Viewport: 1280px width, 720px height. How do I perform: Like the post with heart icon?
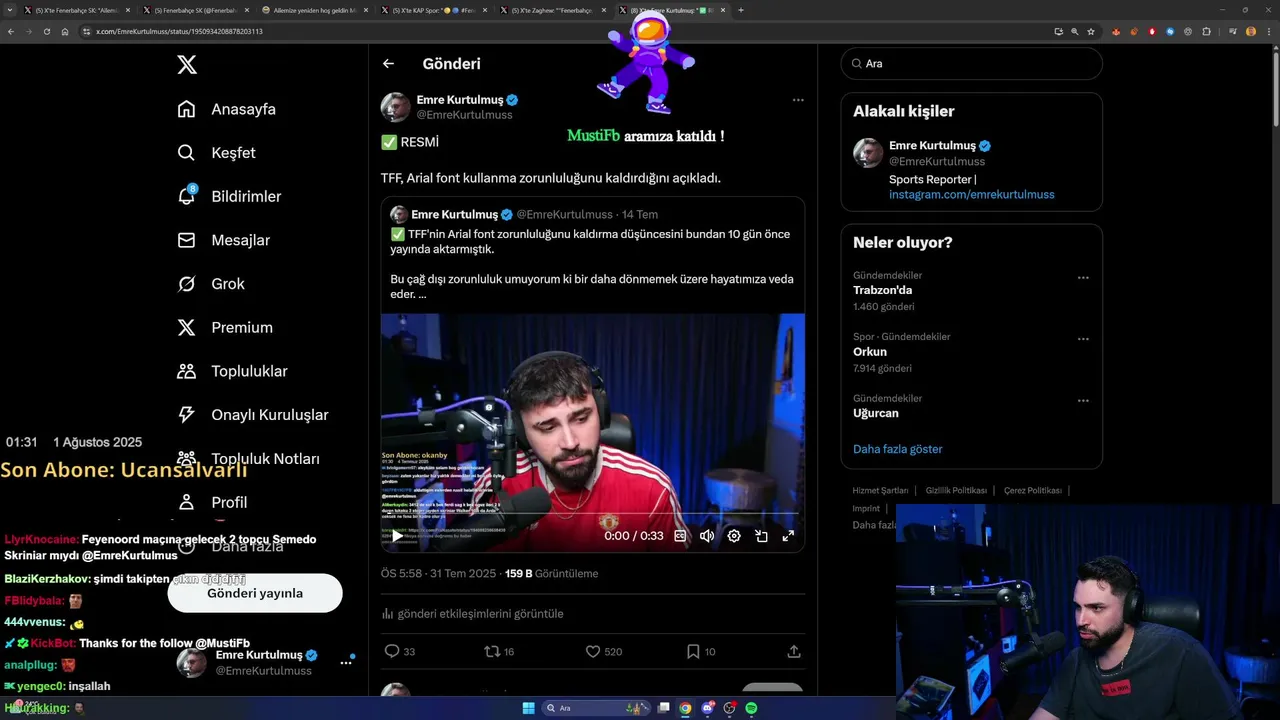click(593, 651)
